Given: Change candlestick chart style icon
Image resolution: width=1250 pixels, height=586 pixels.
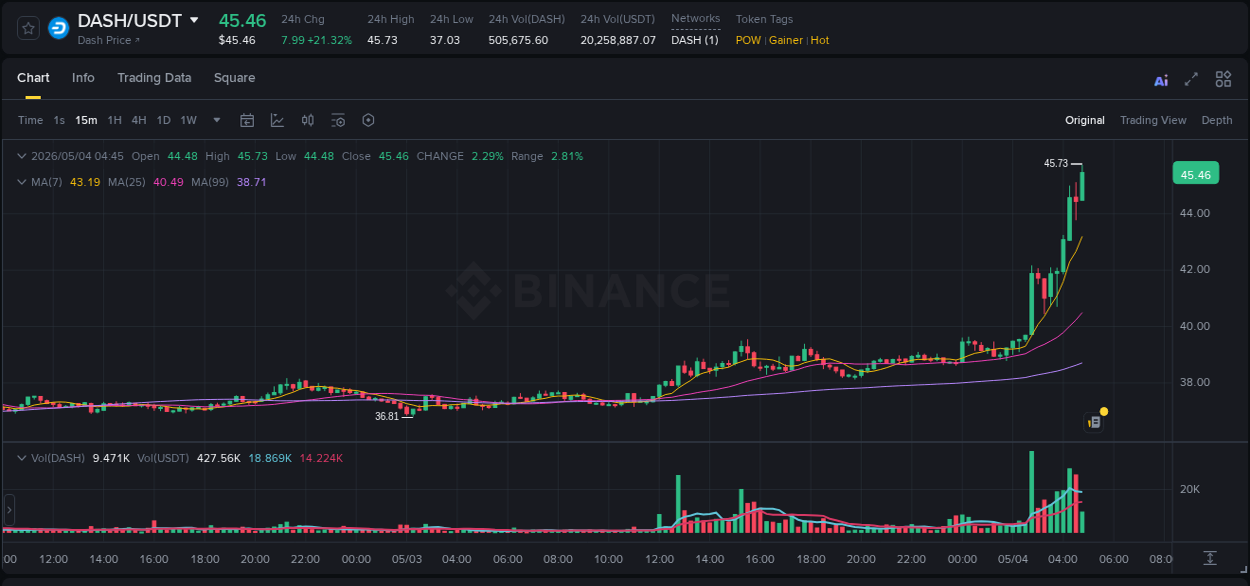Looking at the screenshot, I should 308,120.
